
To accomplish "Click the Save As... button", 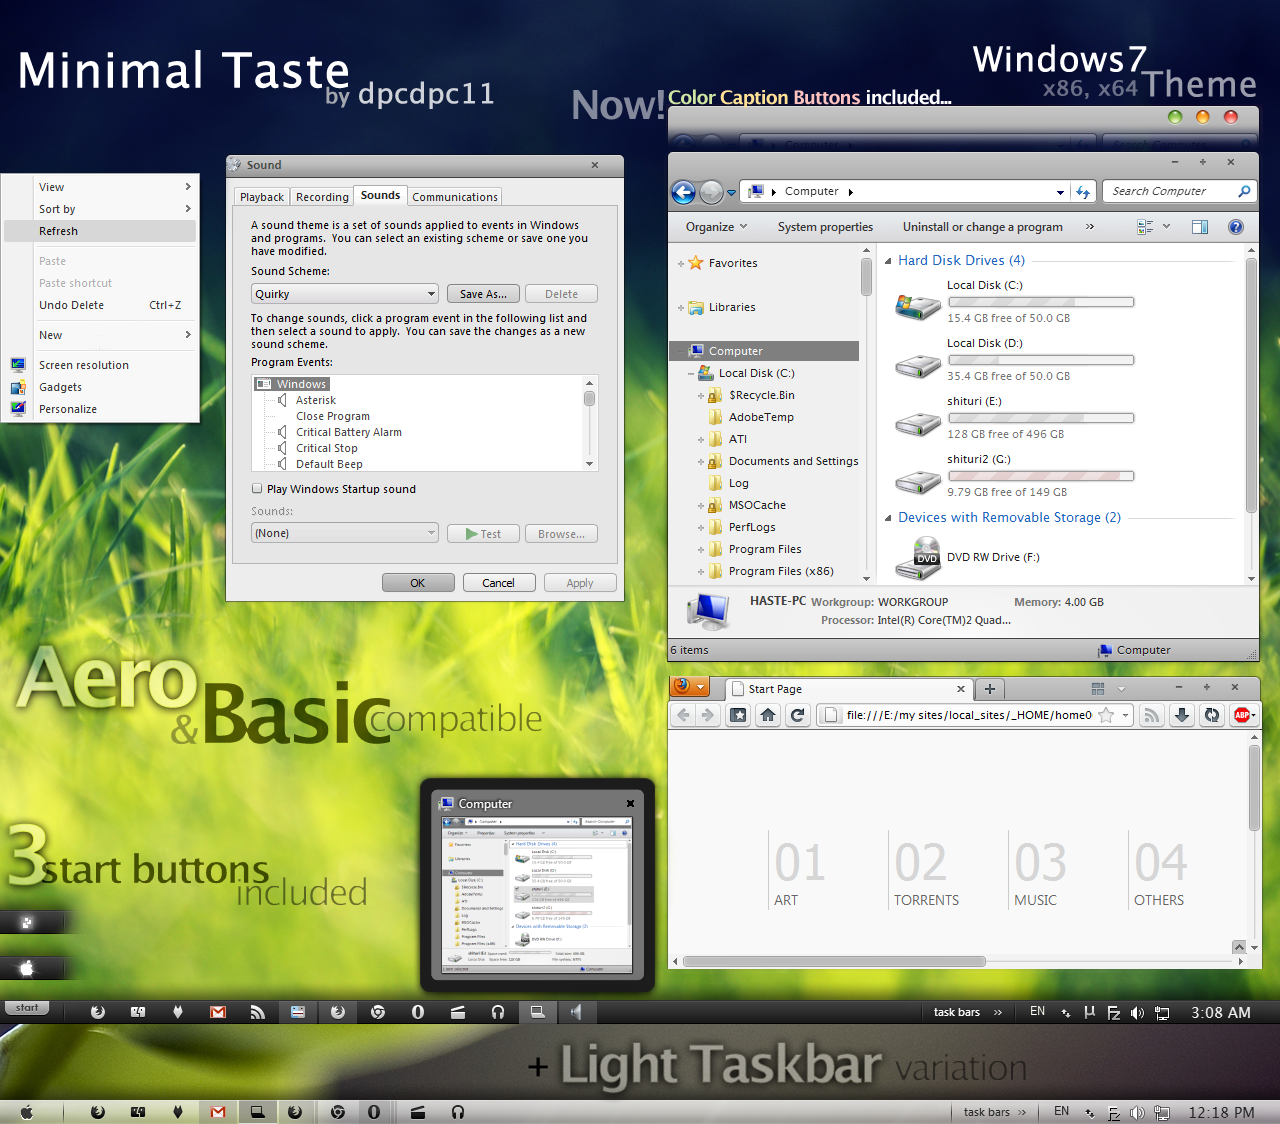I will (x=483, y=294).
